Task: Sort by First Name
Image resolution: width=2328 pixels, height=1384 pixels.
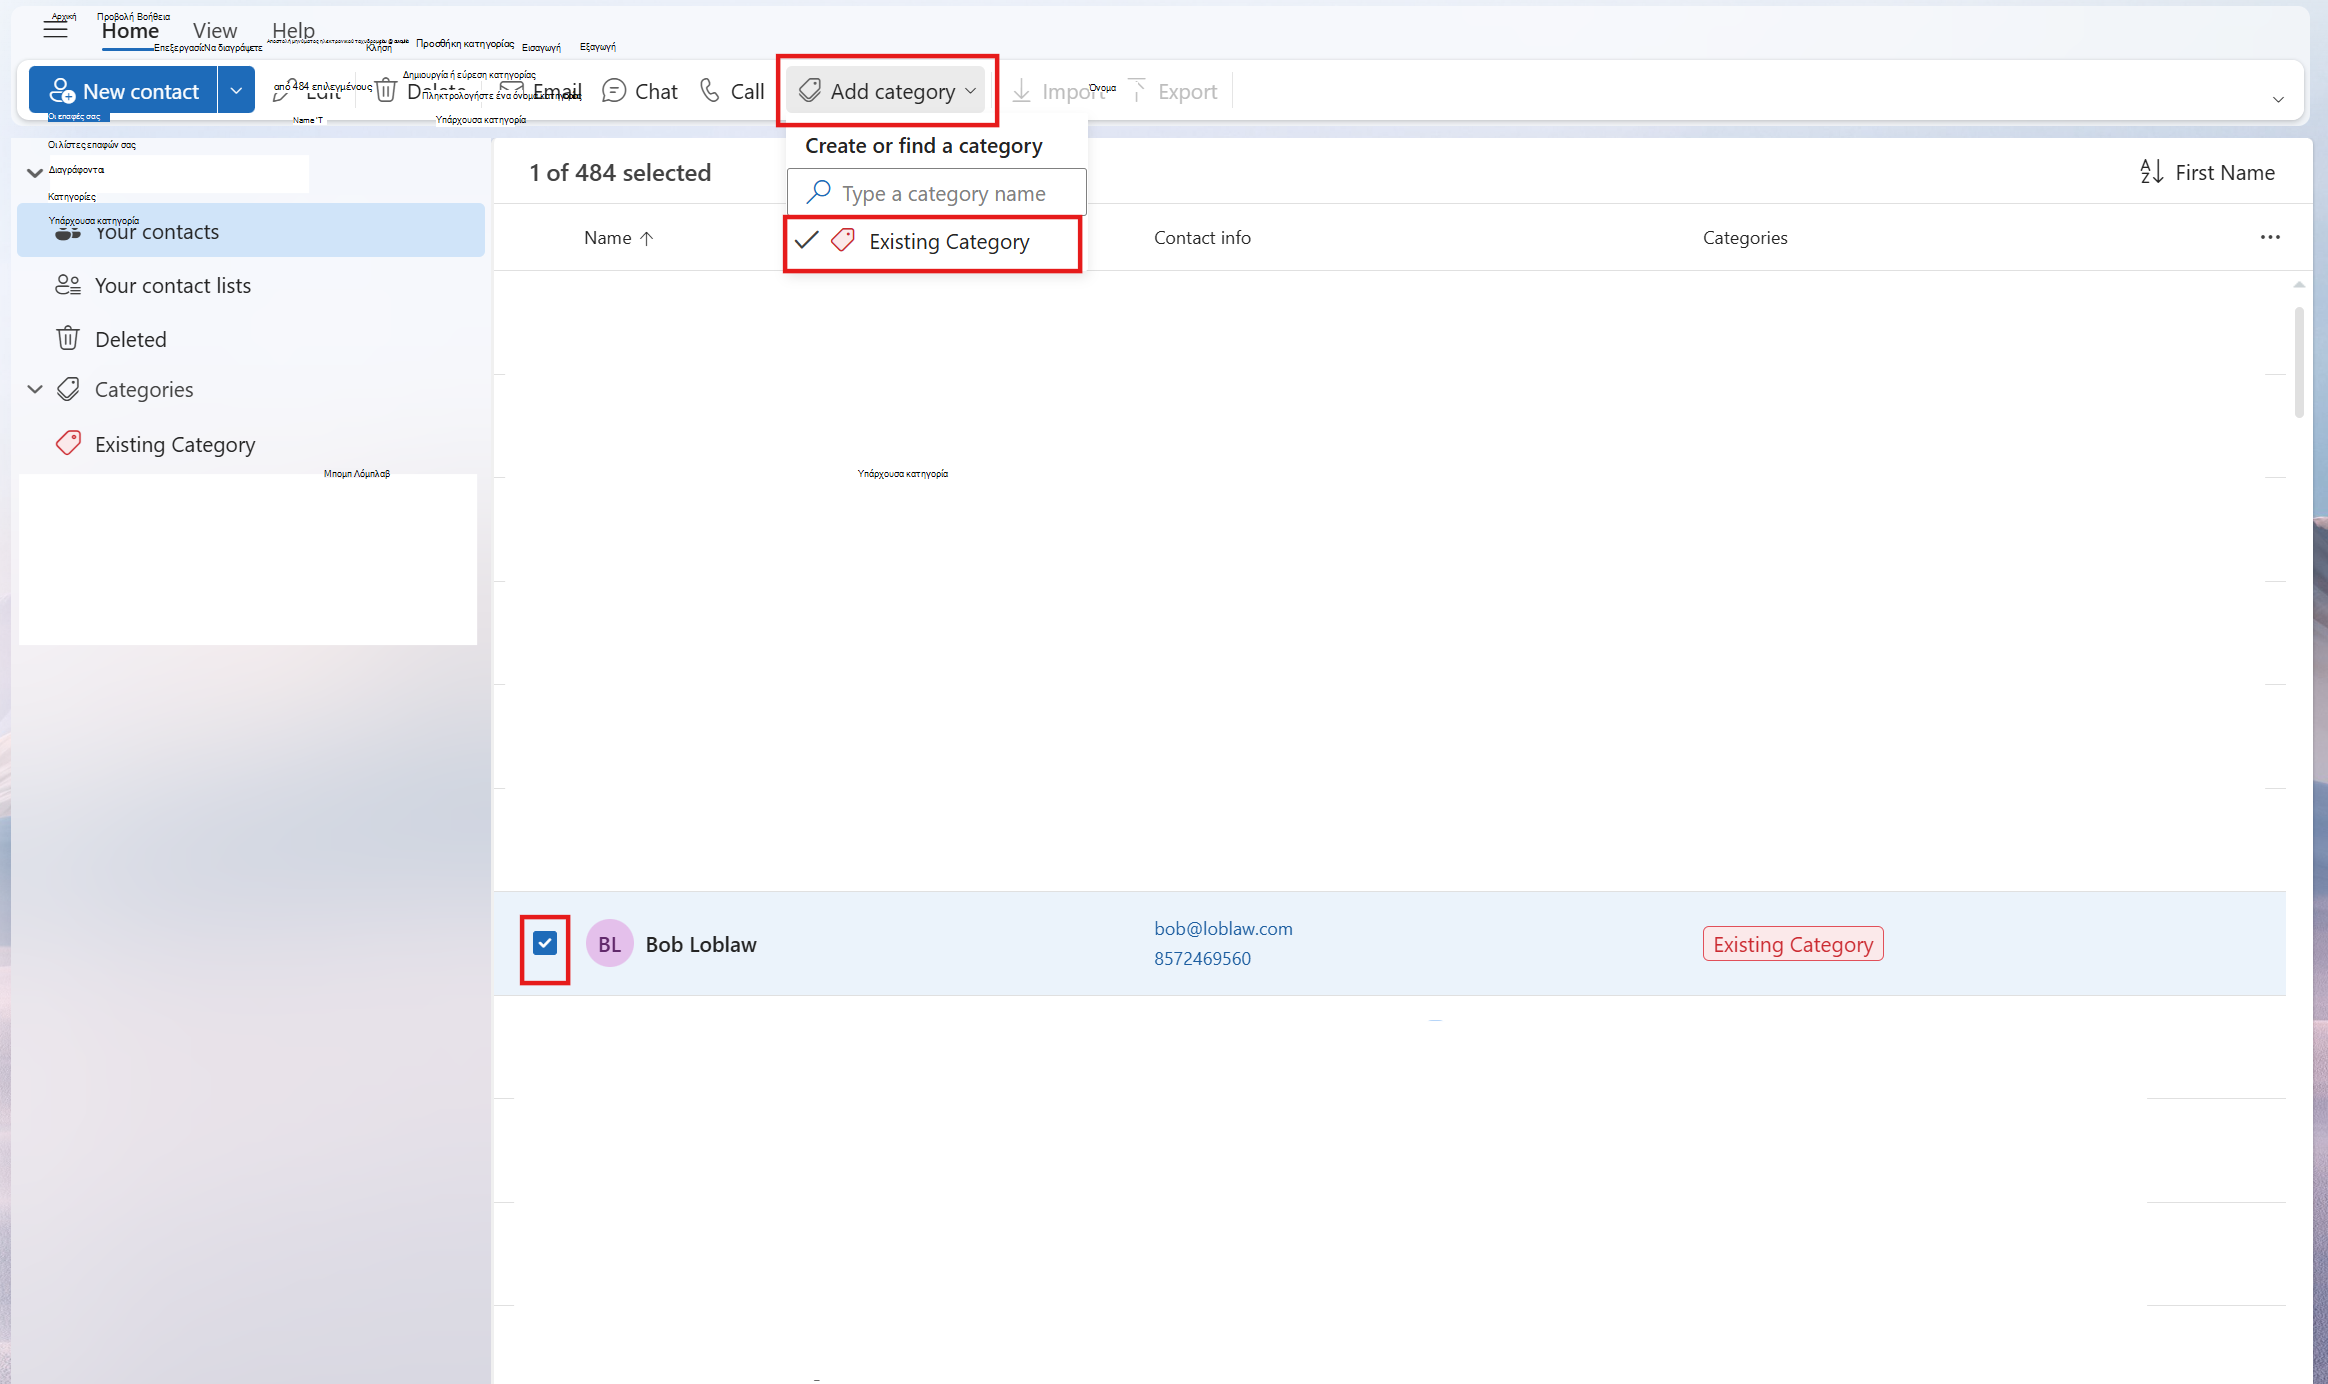Action: tap(2207, 172)
